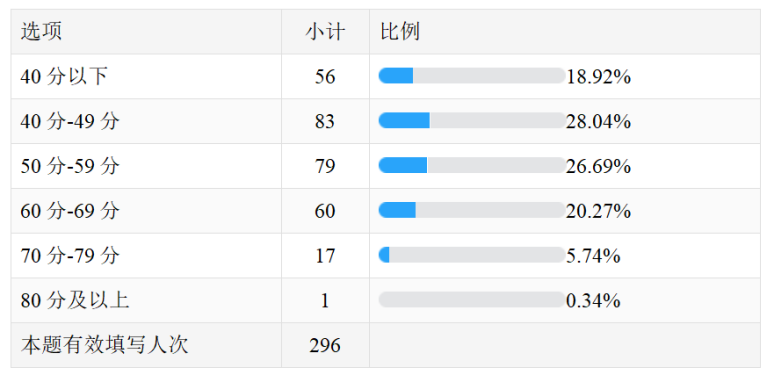Select the 80分及以上 option label

[75, 301]
